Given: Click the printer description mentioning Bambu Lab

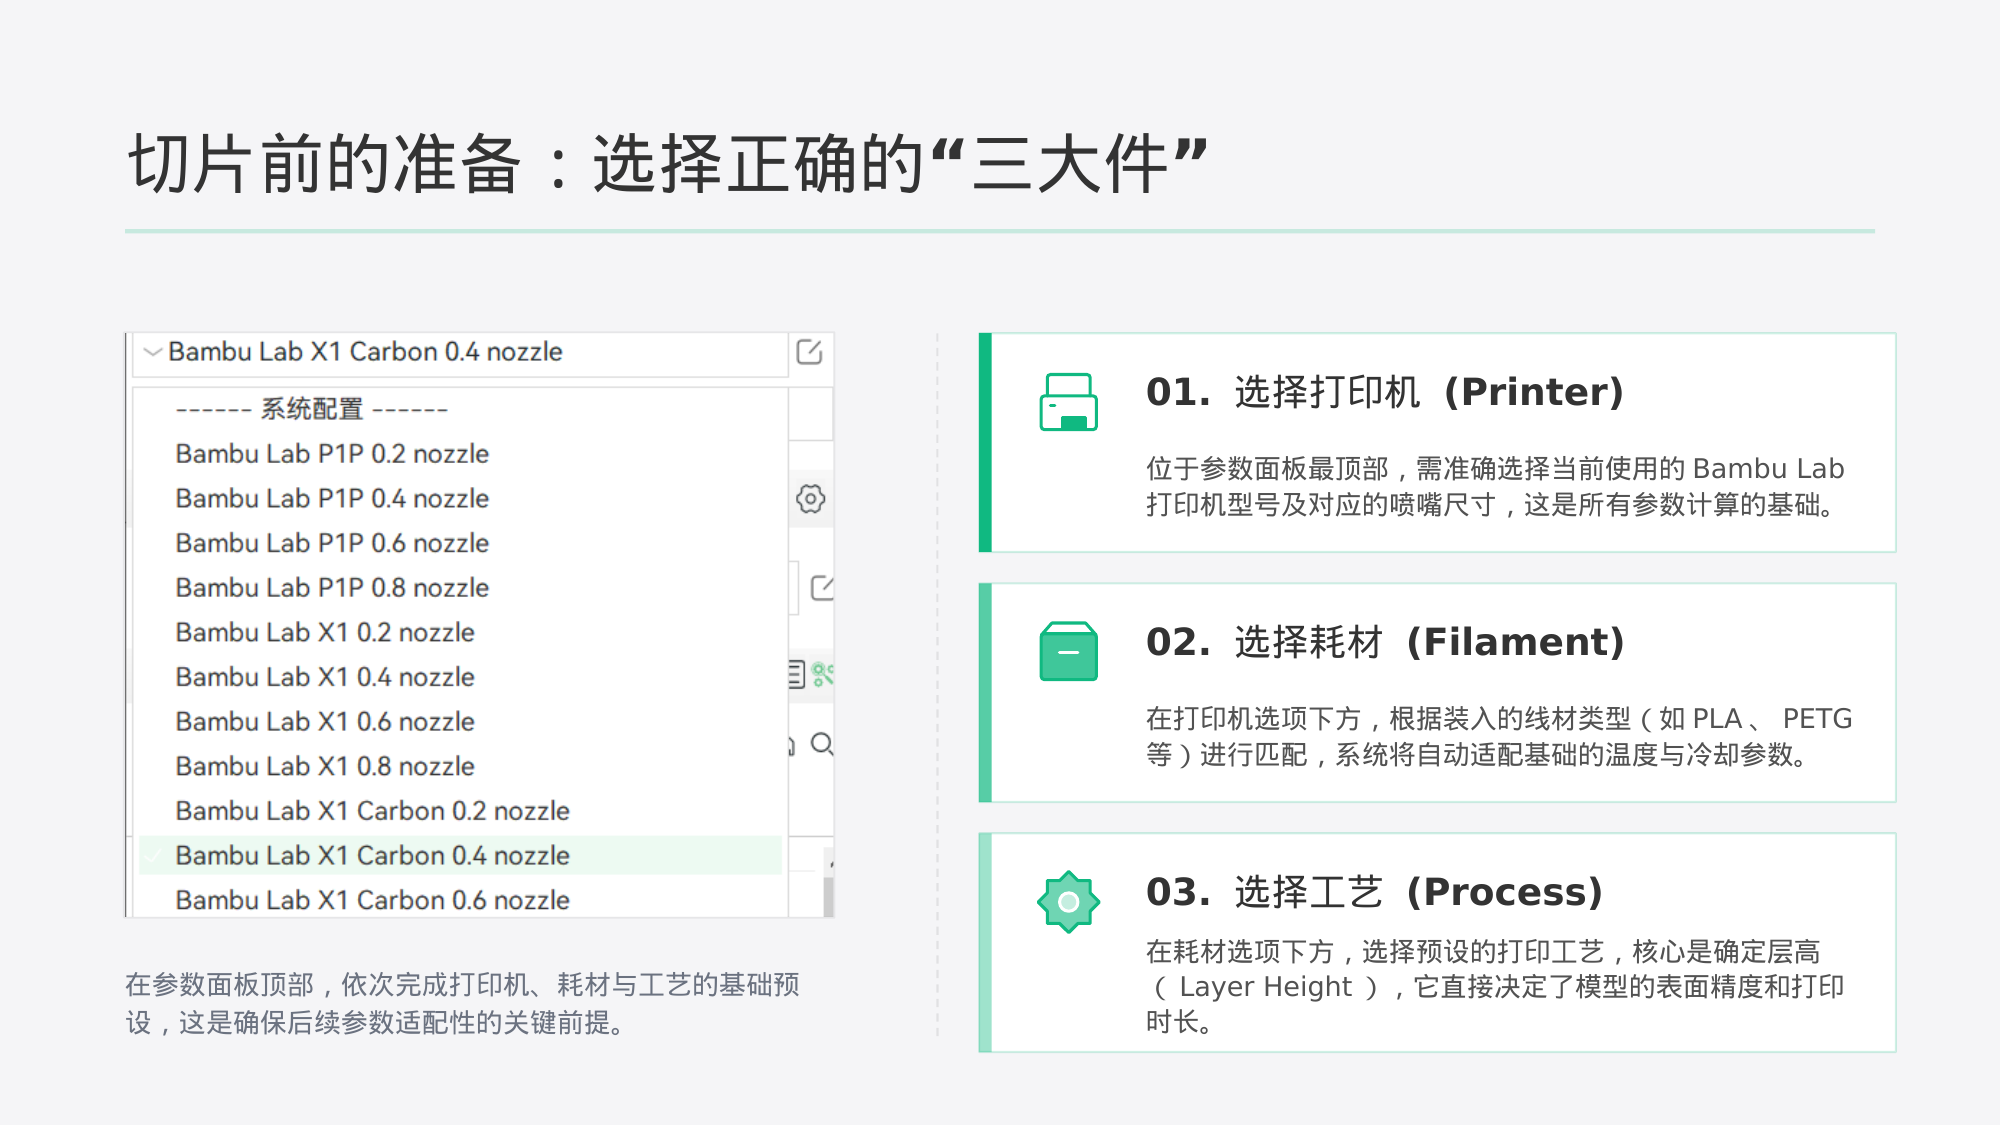Looking at the screenshot, I should pos(1495,487).
